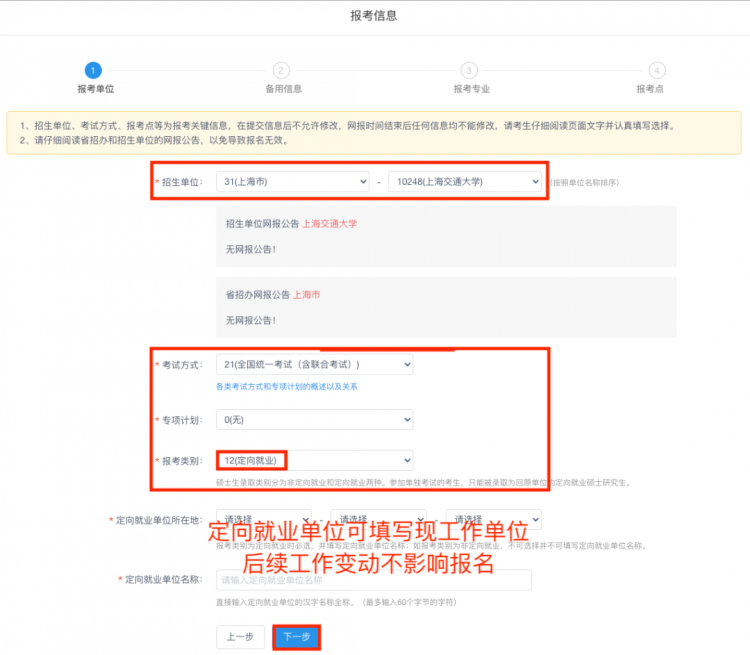This screenshot has width=750, height=655.
Task: Go to the 报考专业 step label
Action: [470, 89]
